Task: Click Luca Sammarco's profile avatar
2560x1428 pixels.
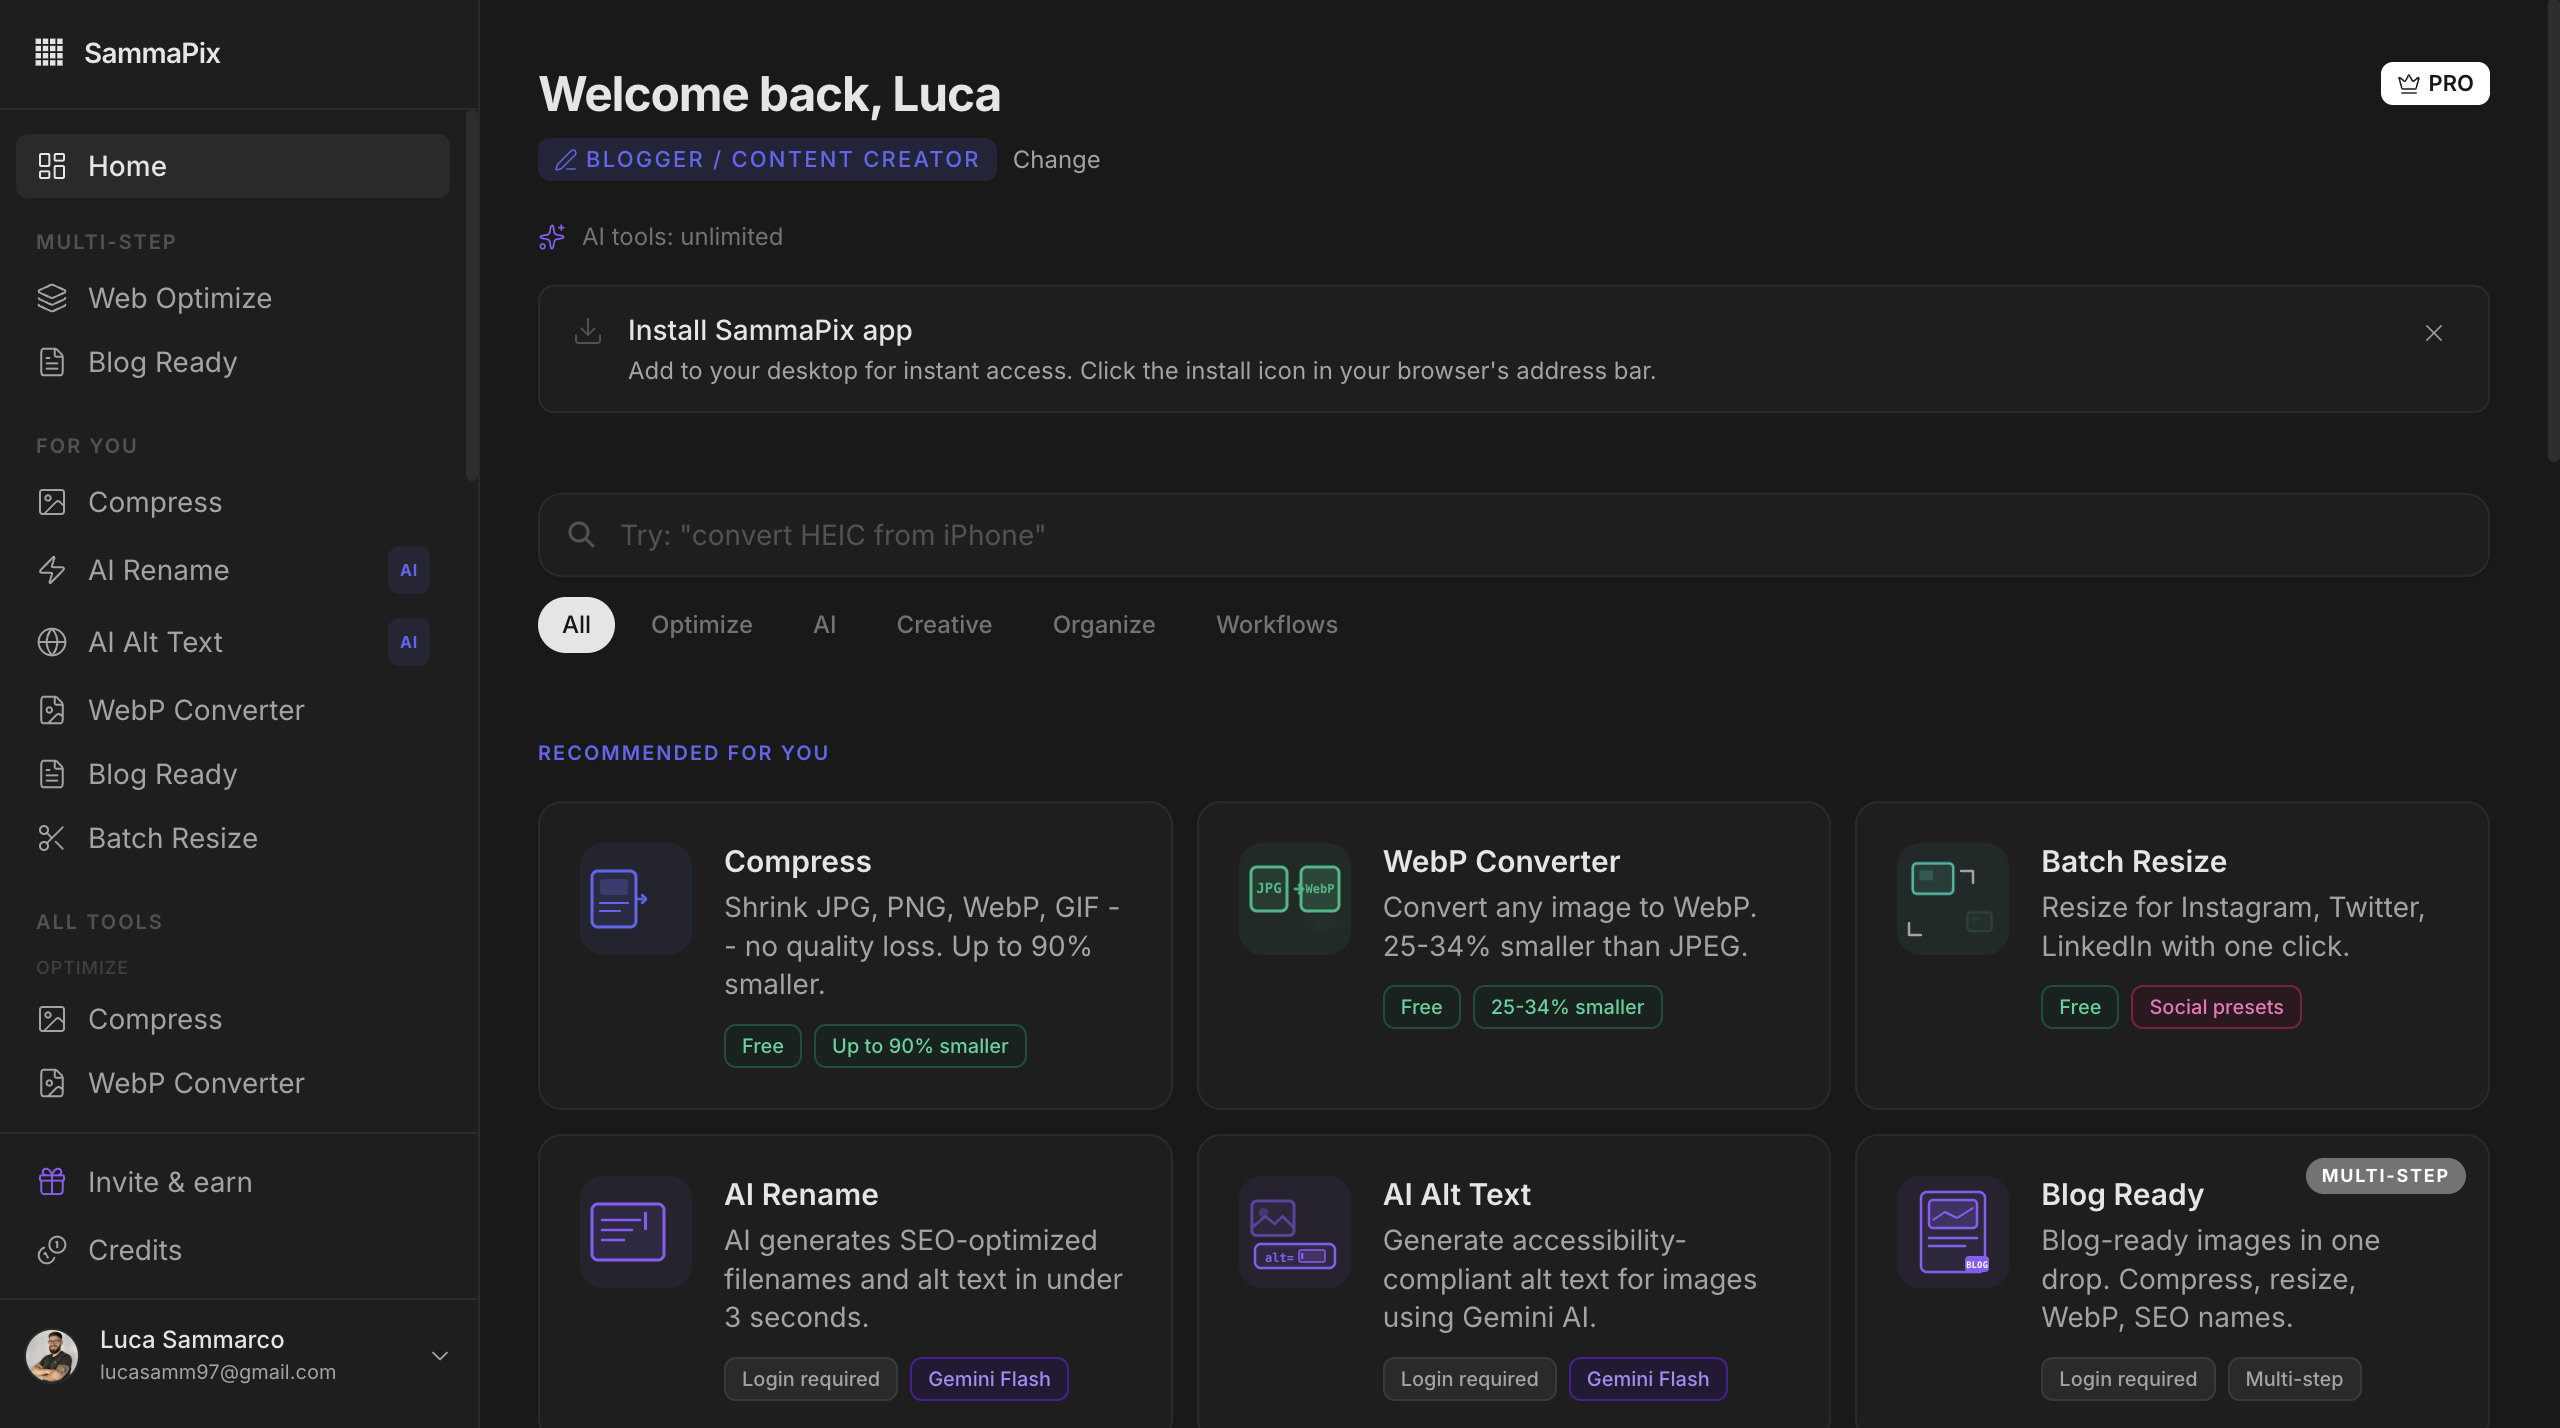Action: 52,1356
